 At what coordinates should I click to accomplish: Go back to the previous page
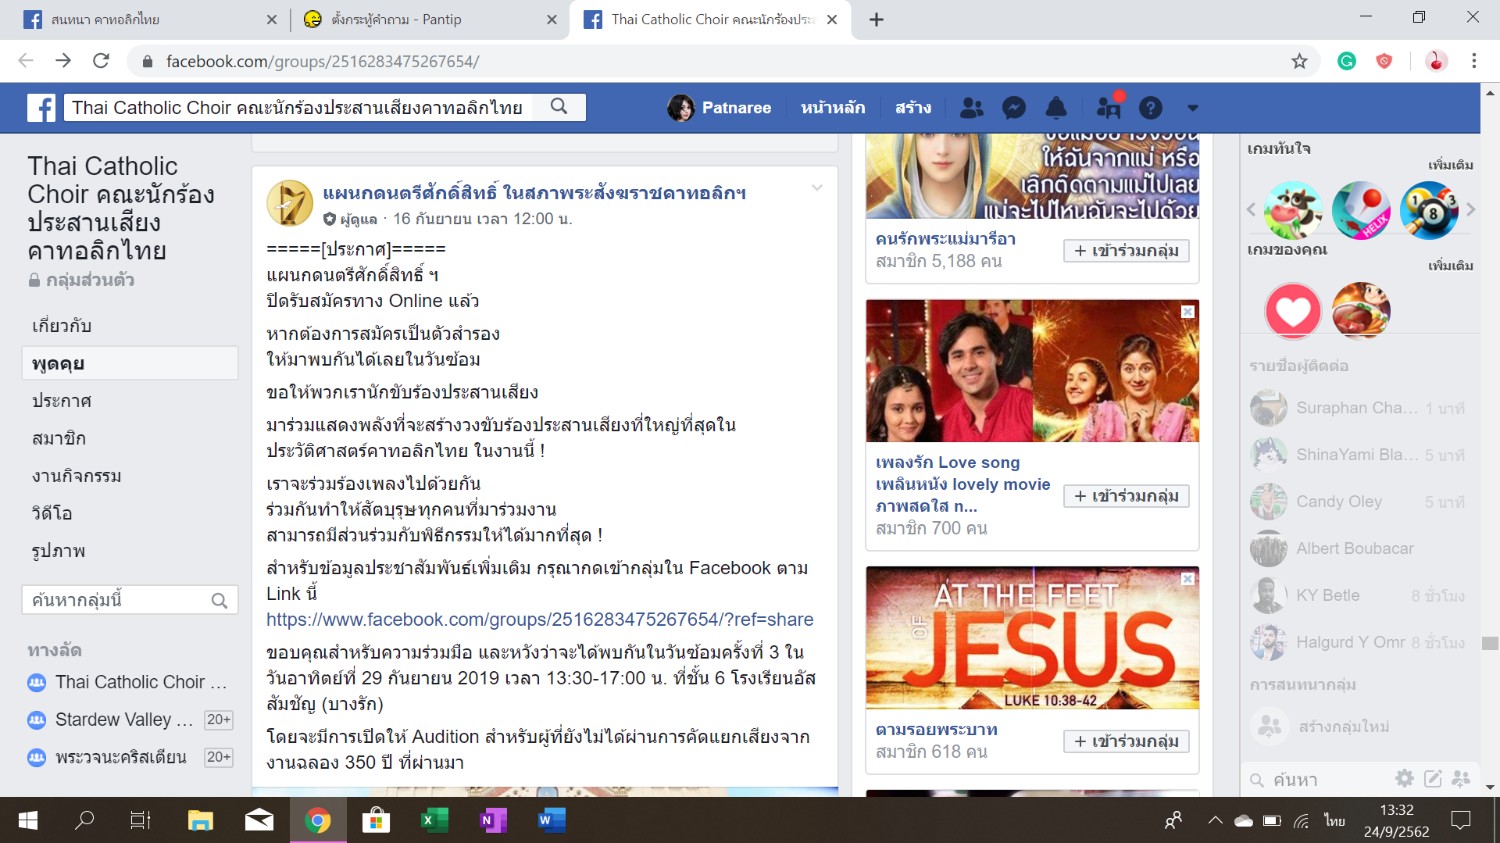tap(26, 61)
